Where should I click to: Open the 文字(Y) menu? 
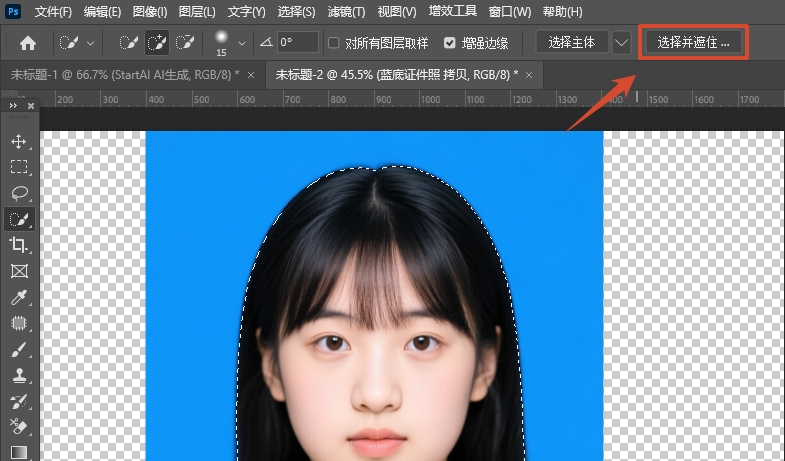(x=246, y=12)
